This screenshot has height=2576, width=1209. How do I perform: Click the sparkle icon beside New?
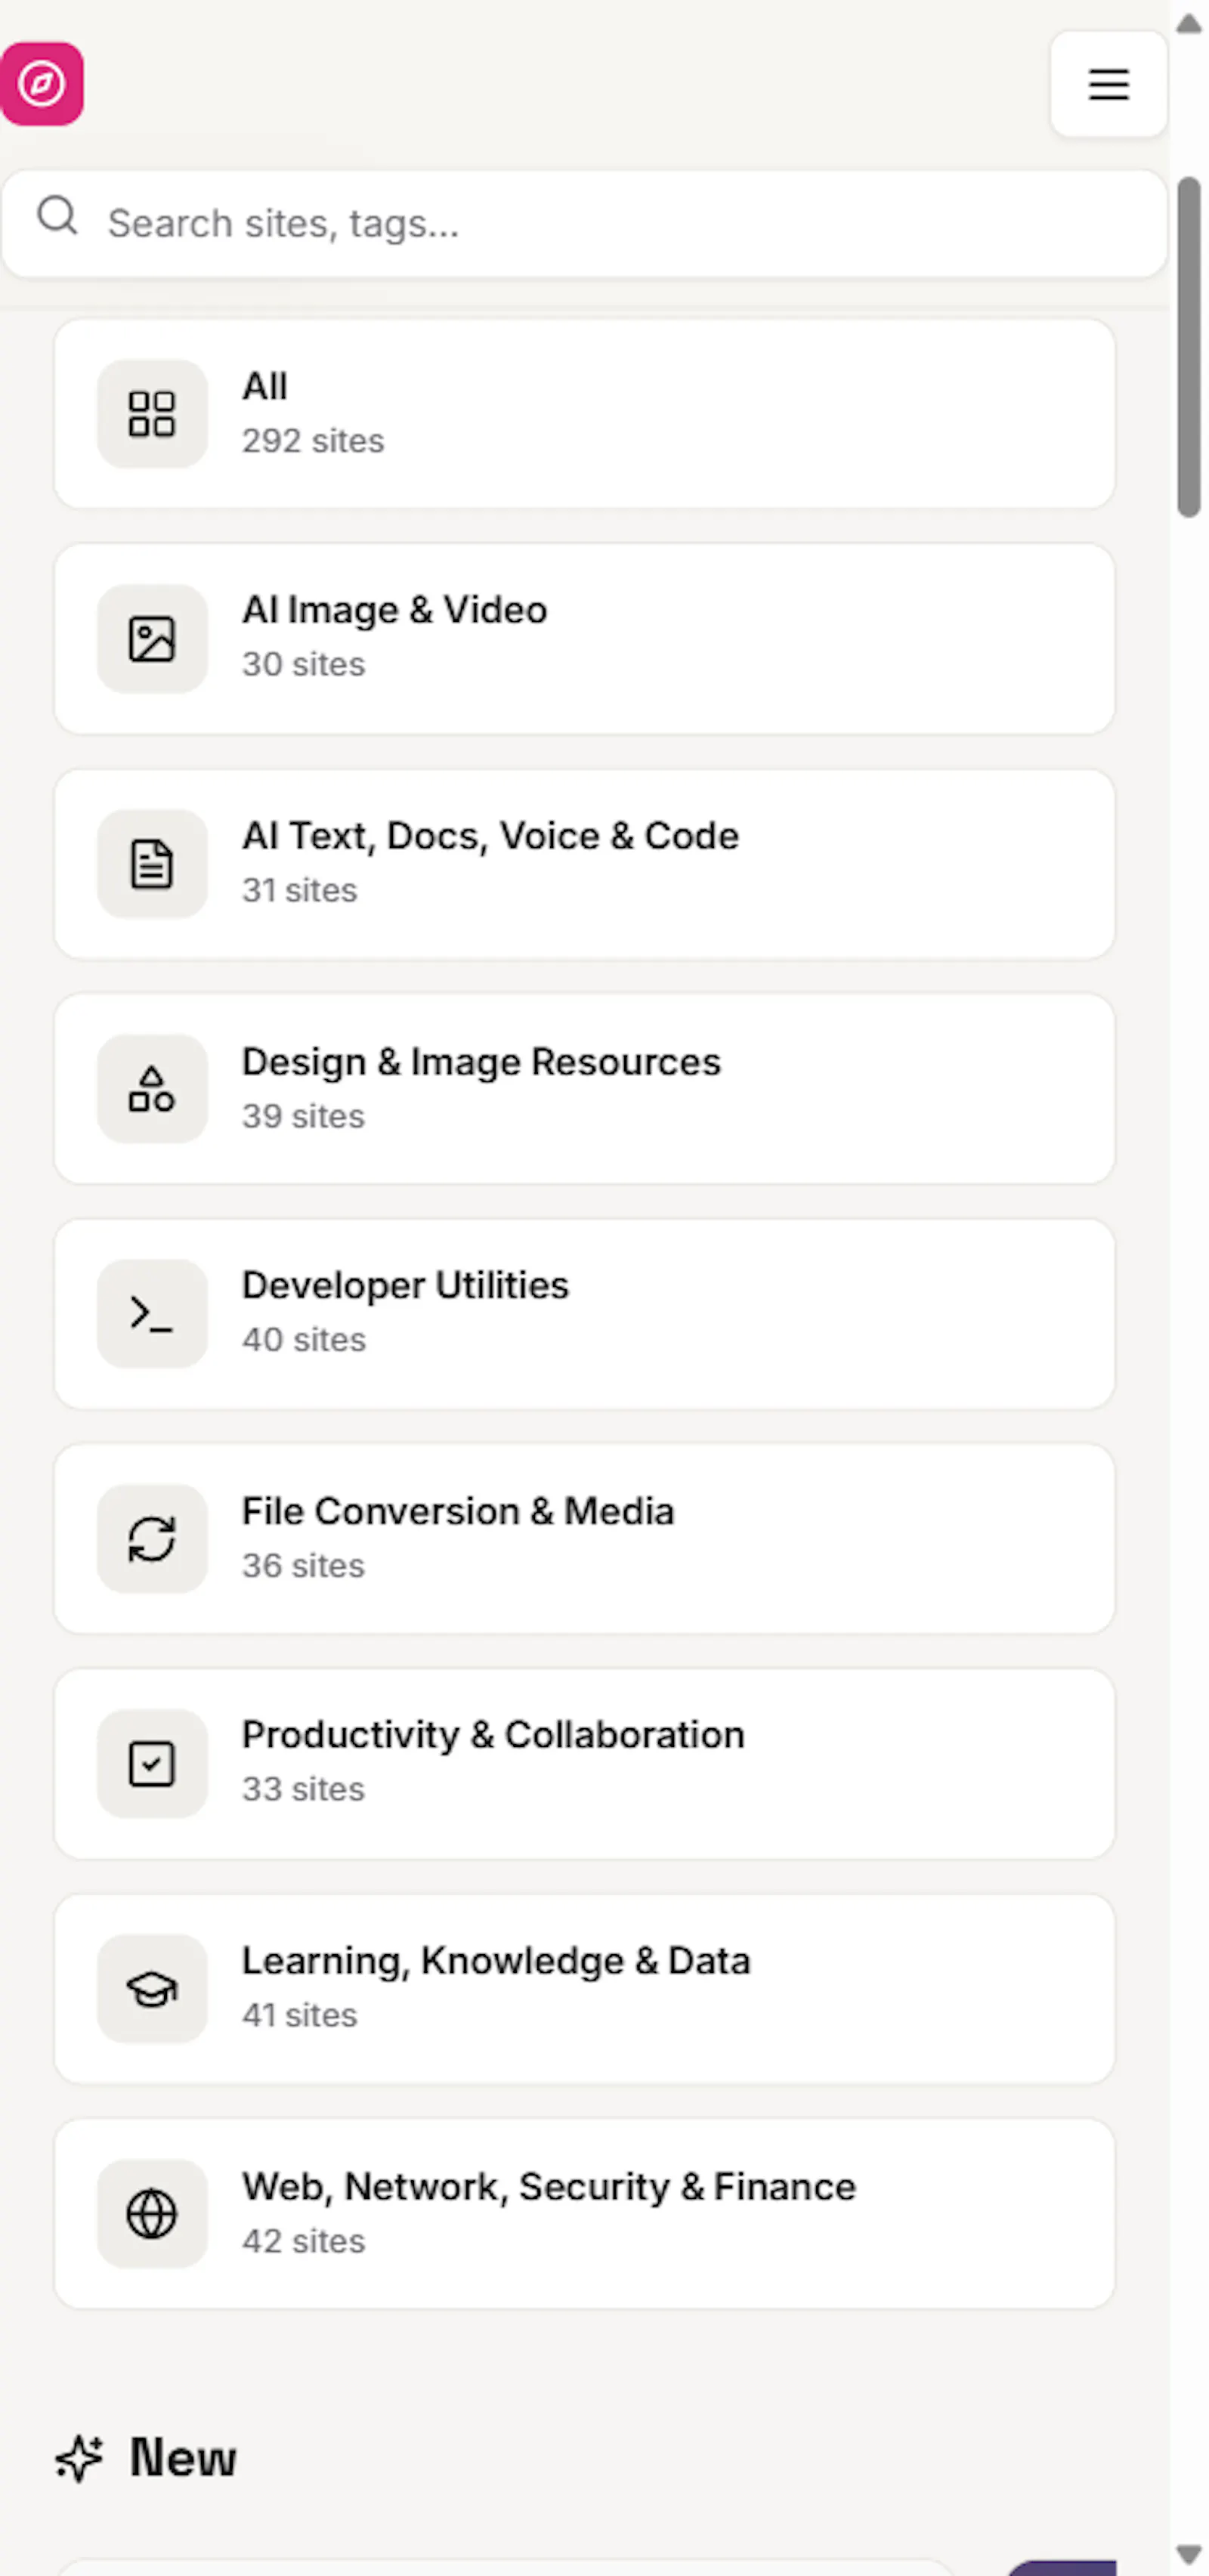(79, 2459)
